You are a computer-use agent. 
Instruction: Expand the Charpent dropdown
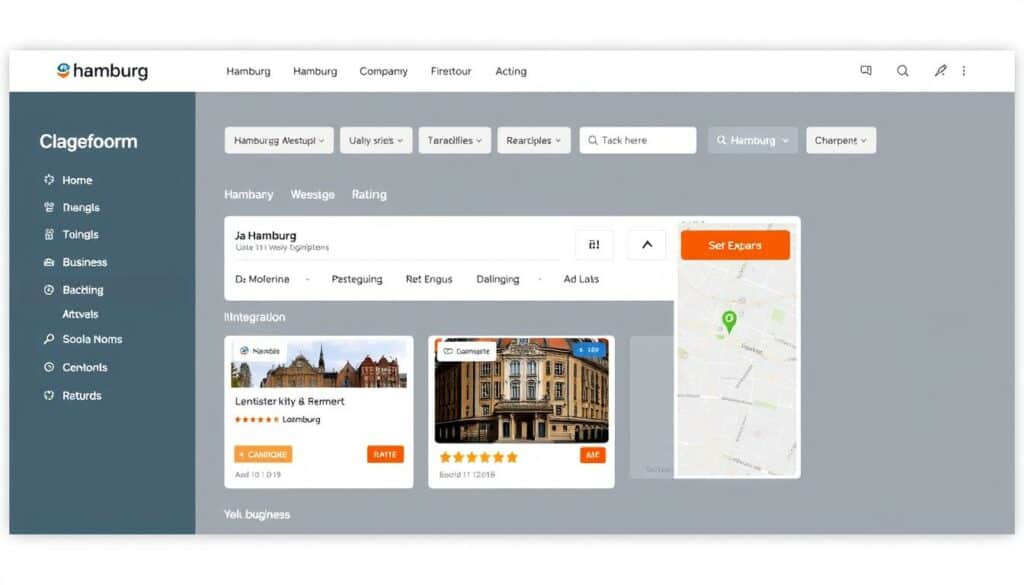840,140
